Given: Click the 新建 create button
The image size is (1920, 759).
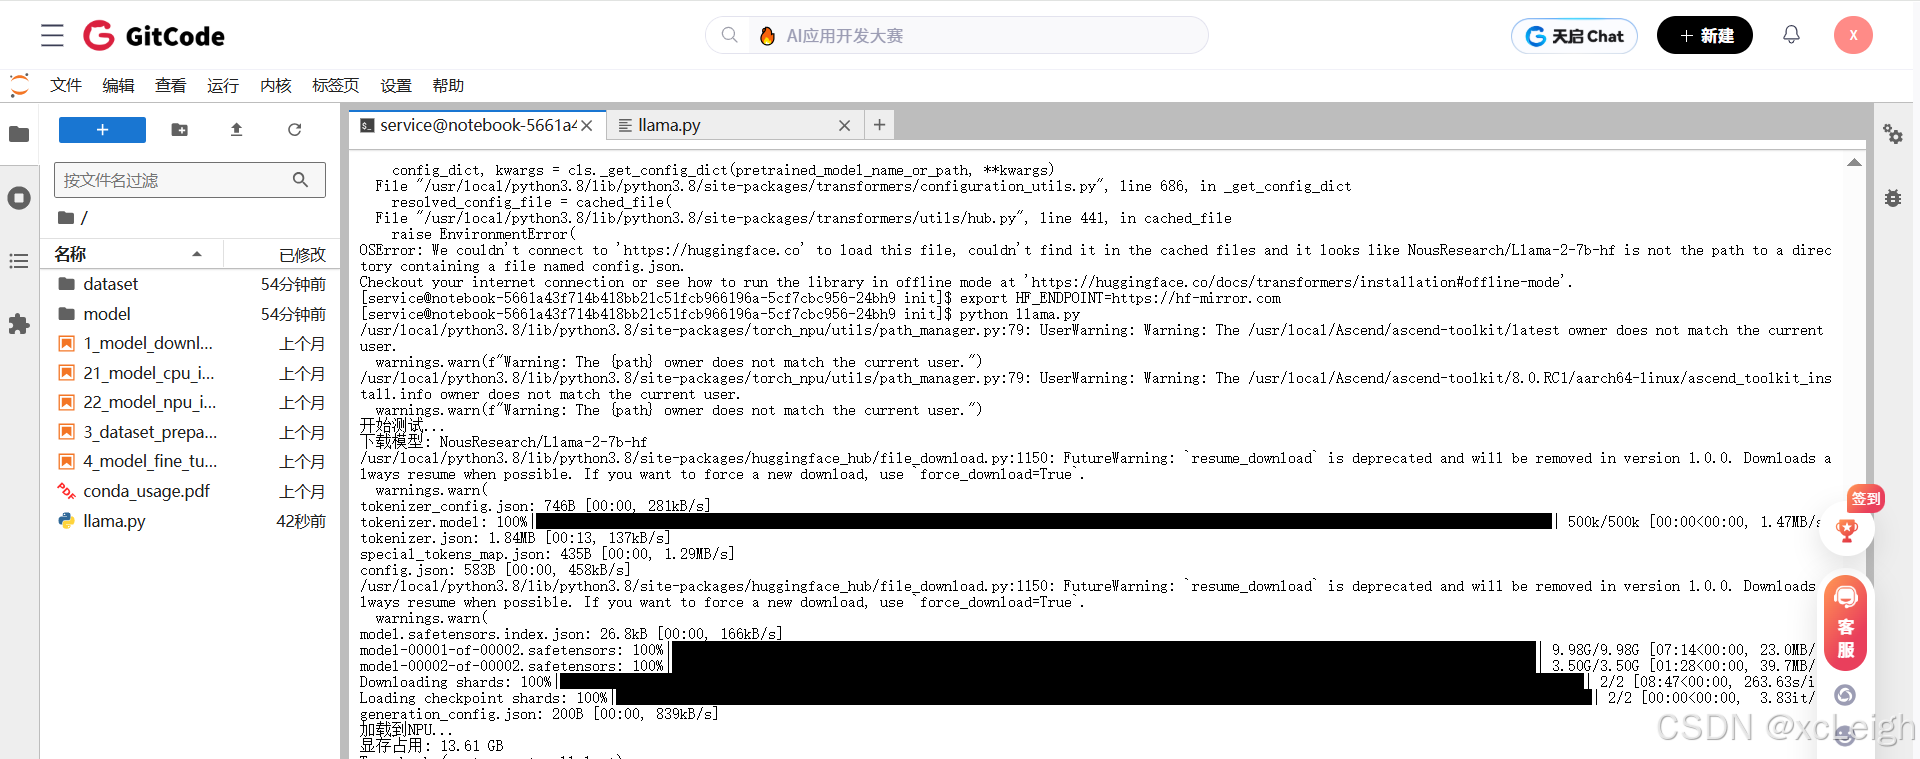Looking at the screenshot, I should (x=1705, y=36).
